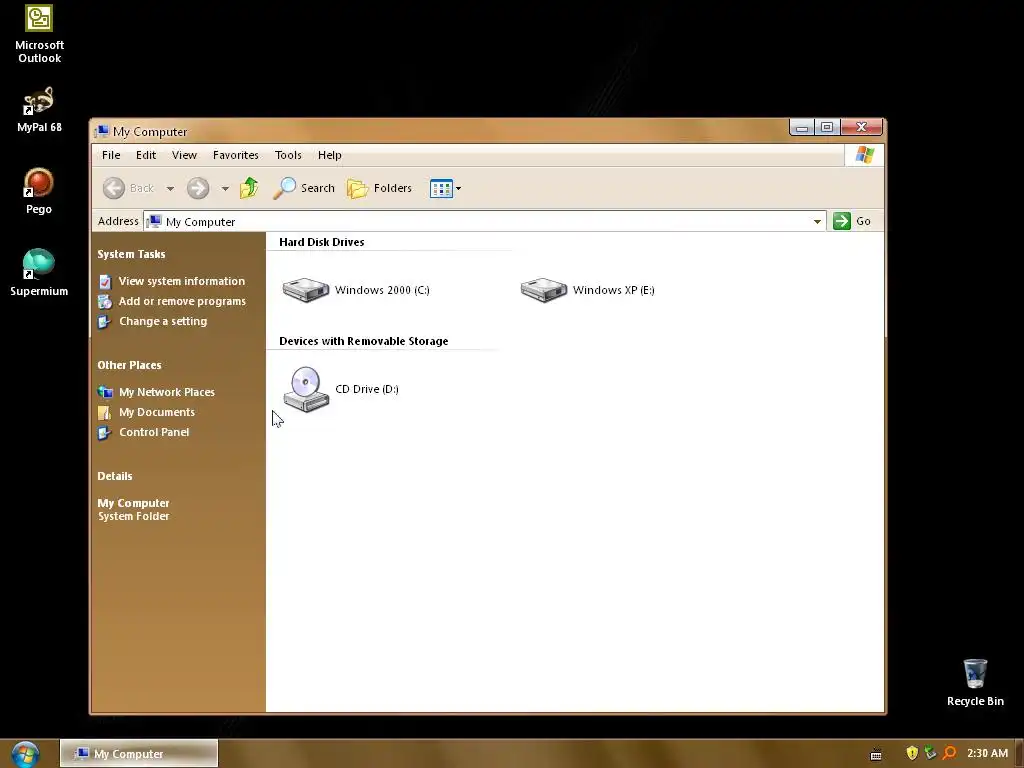Open the Microsoft Outlook desktop icon

pos(39,35)
